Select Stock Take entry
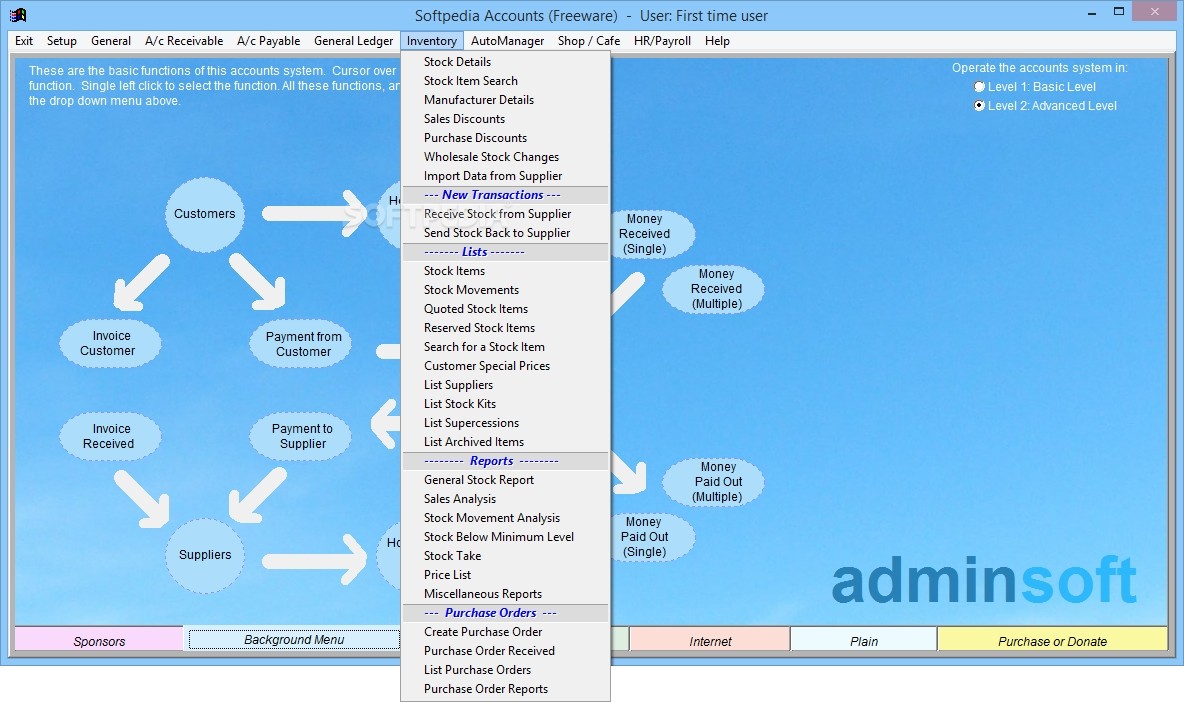This screenshot has width=1184, height=702. tap(505, 556)
